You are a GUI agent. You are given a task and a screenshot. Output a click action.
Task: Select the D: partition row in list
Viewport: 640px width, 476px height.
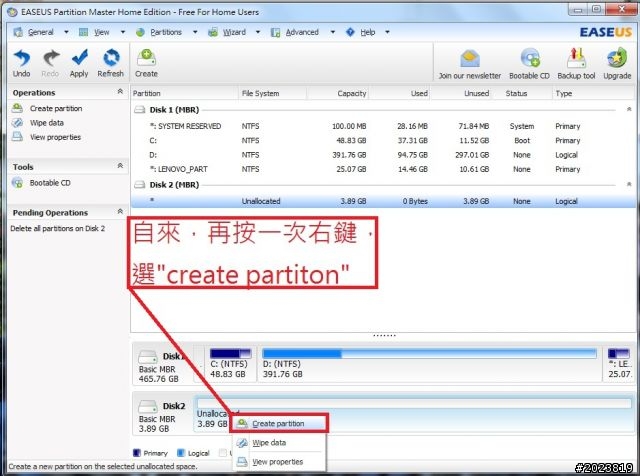pyautogui.click(x=383, y=155)
